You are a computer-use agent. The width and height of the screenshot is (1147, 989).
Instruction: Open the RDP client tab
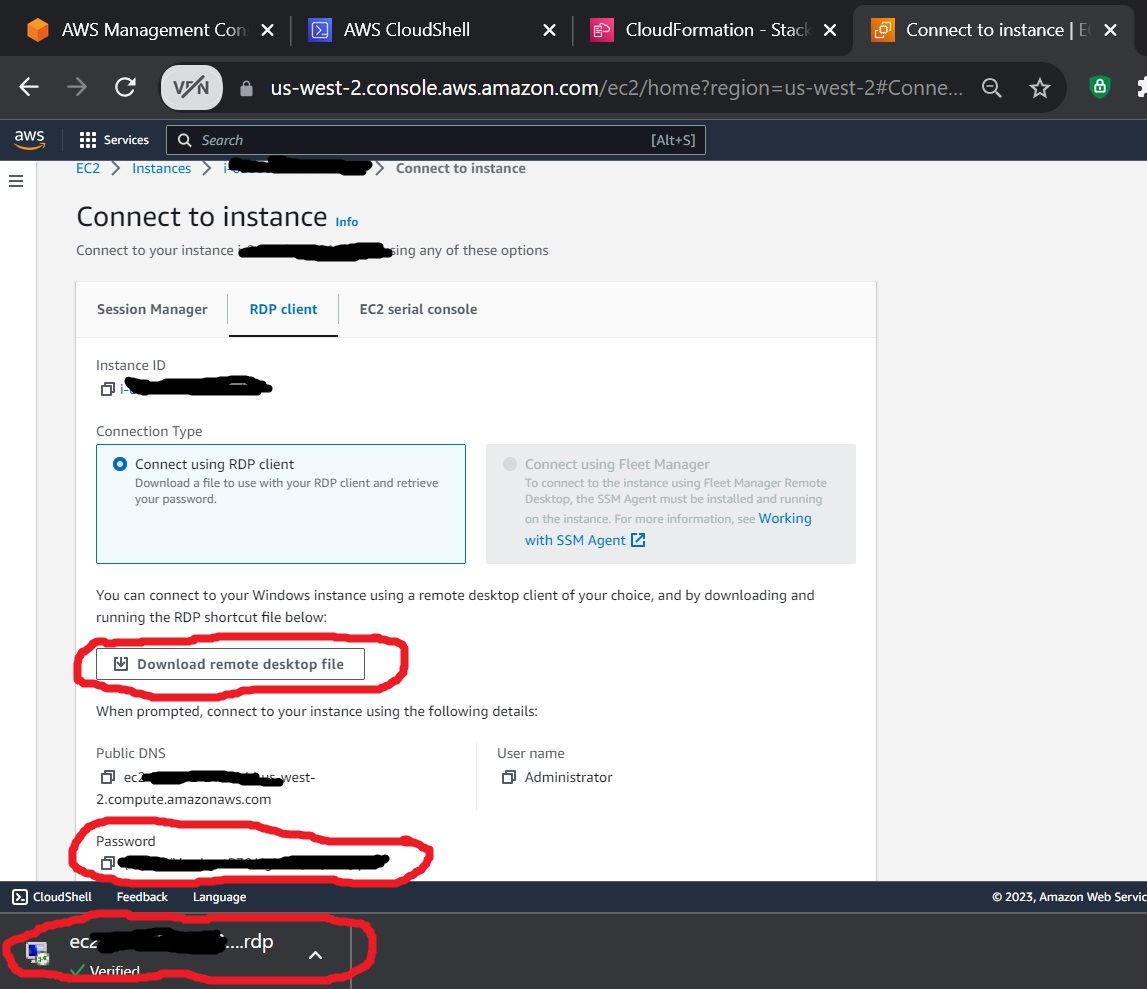point(283,309)
